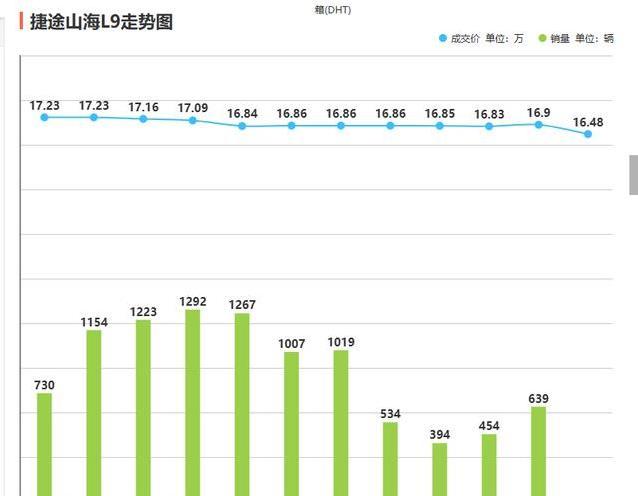This screenshot has width=638, height=496.
Task: Click the vertical scrollbar thumb on the right
Action: (634, 175)
